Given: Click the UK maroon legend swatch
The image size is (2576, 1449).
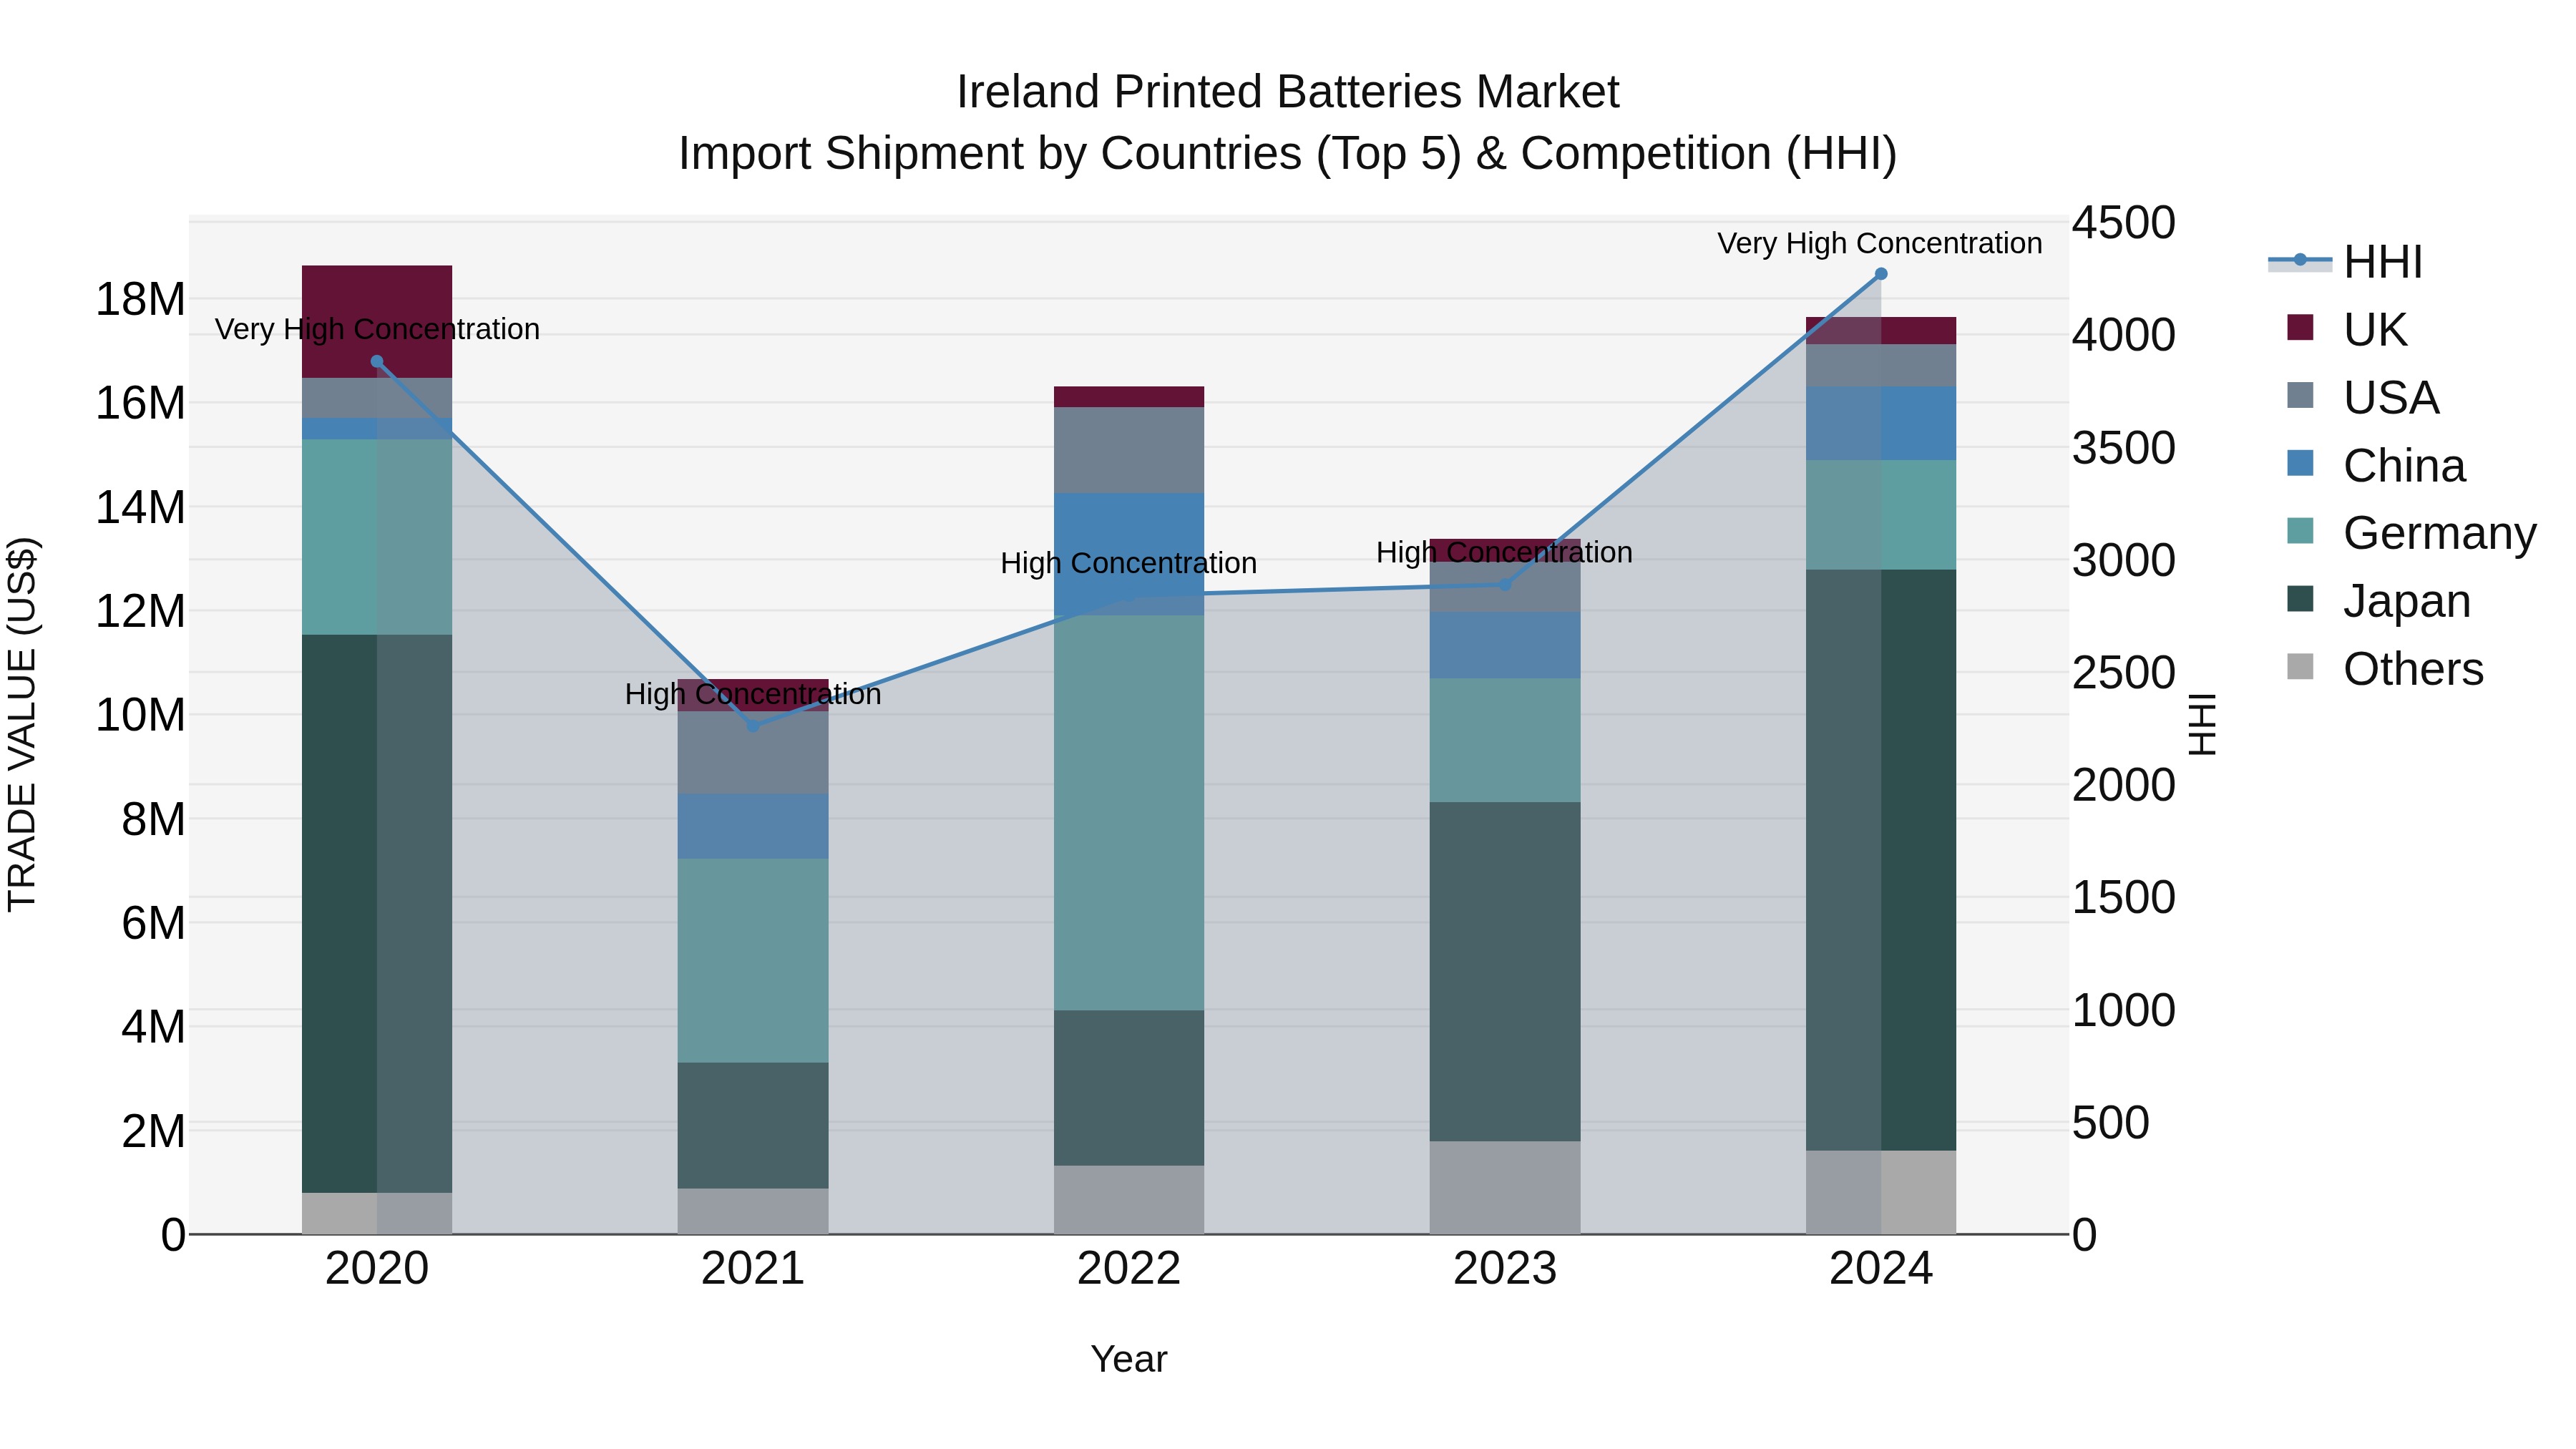Looking at the screenshot, I should 2300,327.
